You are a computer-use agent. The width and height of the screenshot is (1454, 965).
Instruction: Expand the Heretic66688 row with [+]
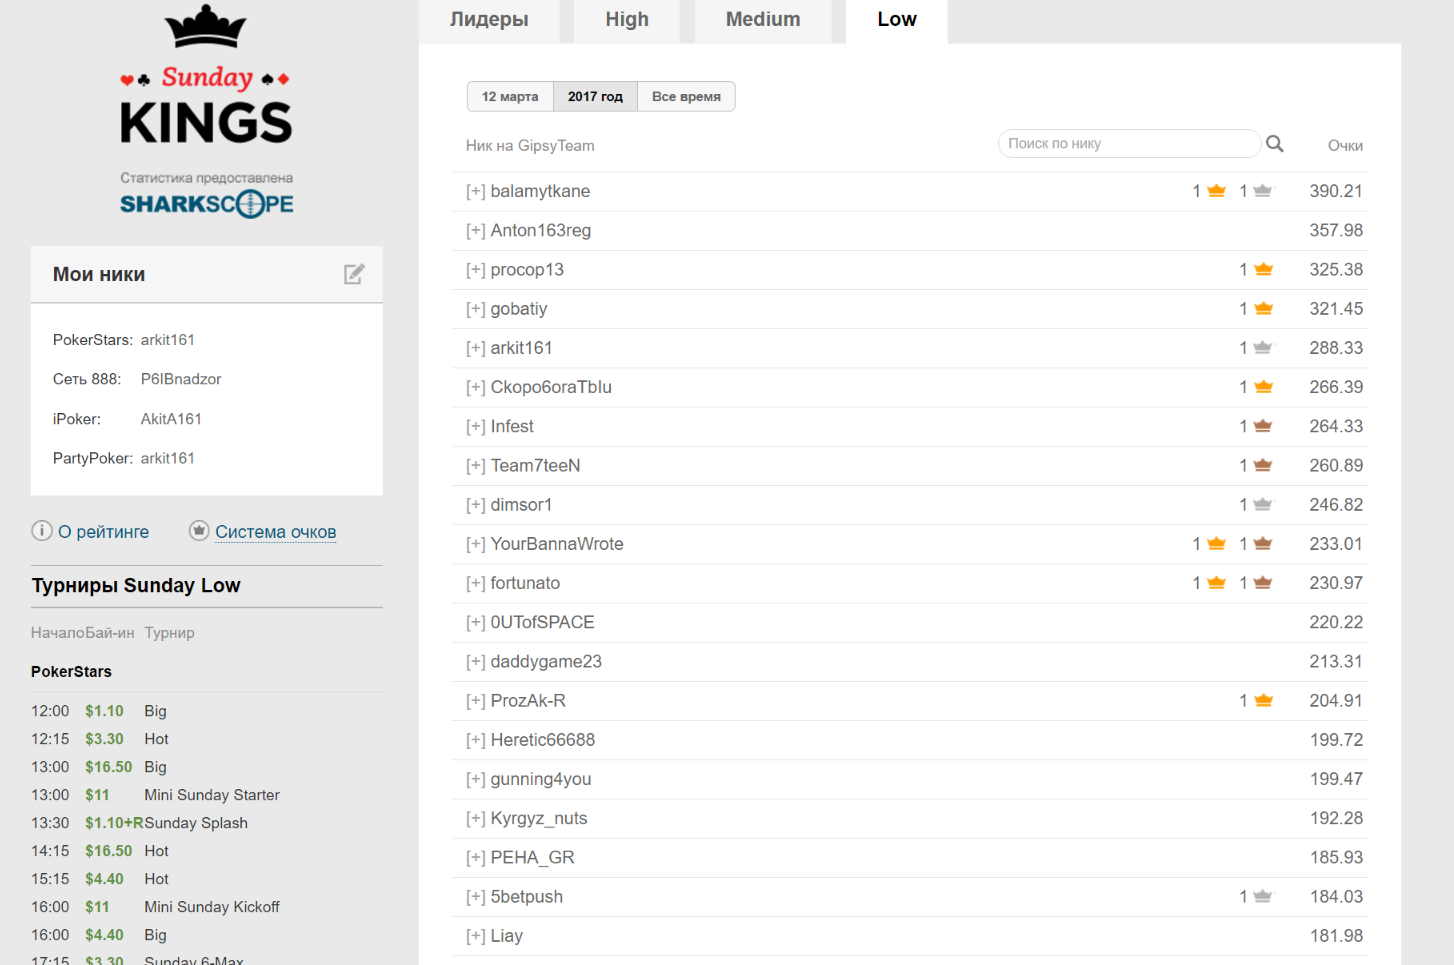pos(476,740)
